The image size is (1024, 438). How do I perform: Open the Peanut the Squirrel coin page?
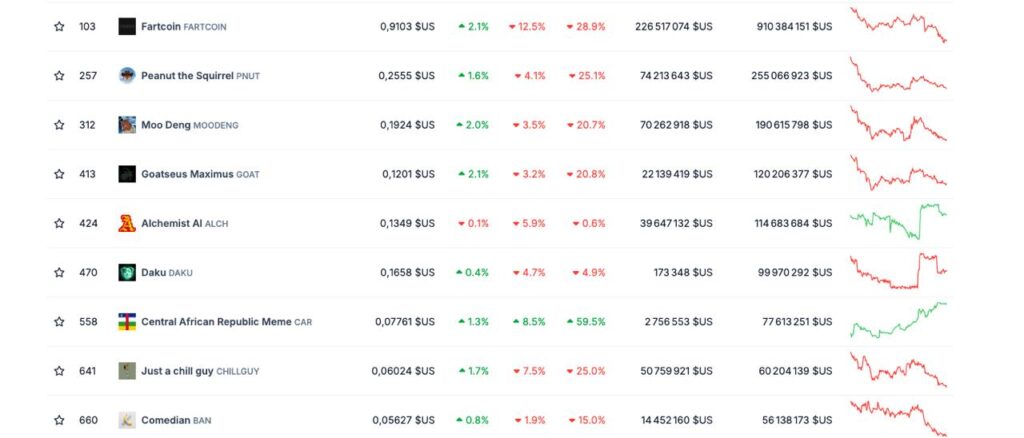point(187,76)
